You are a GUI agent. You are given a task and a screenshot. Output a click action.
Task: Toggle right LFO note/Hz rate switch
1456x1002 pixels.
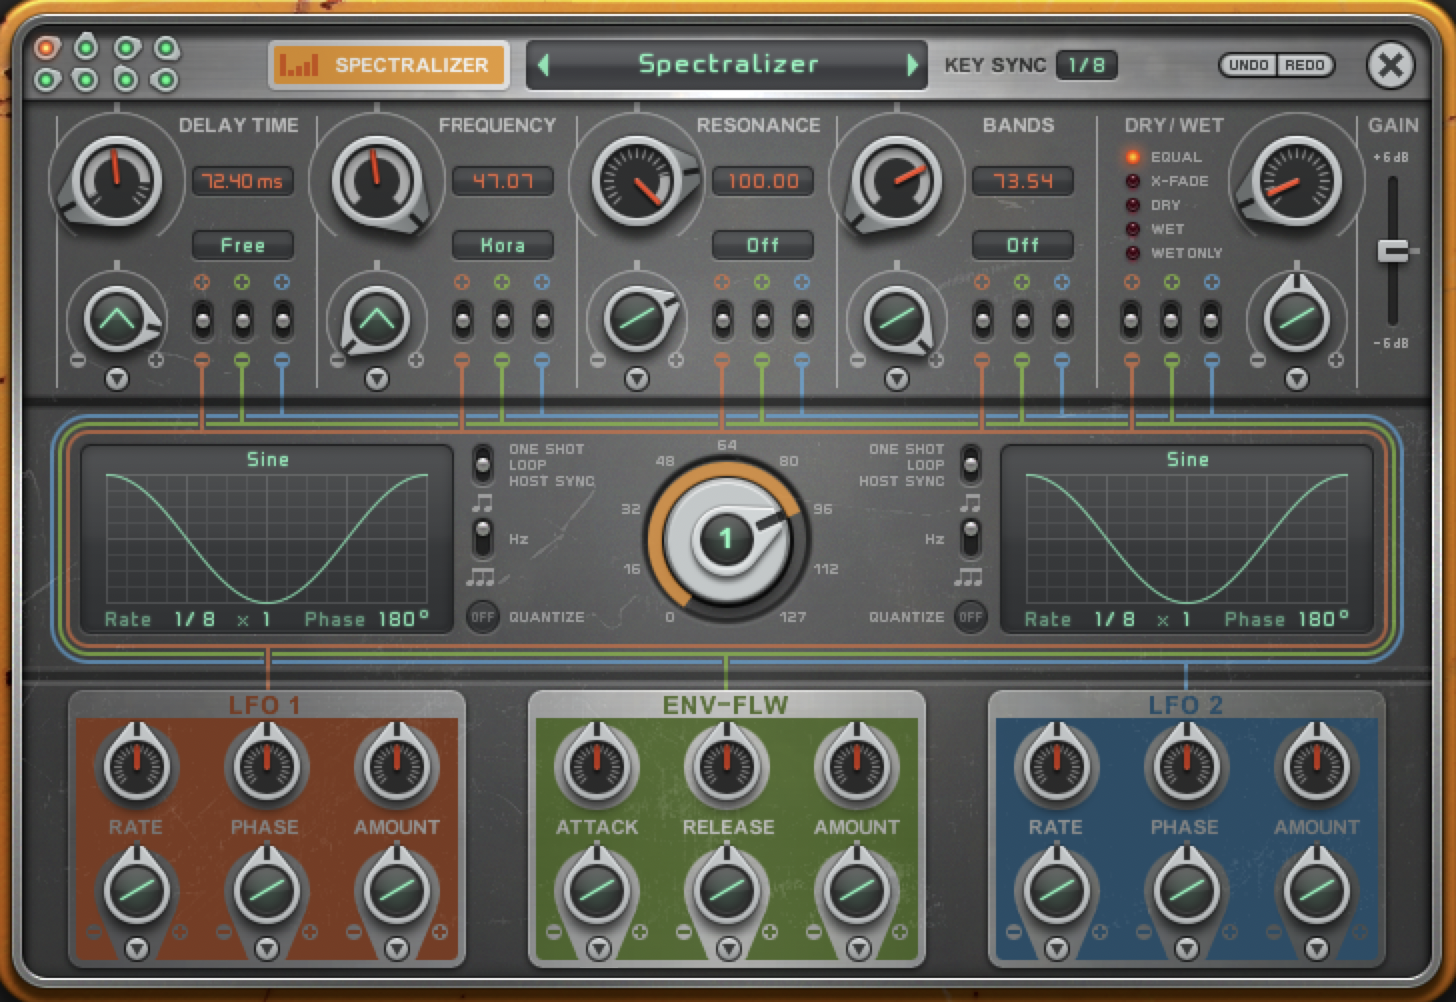click(x=970, y=539)
